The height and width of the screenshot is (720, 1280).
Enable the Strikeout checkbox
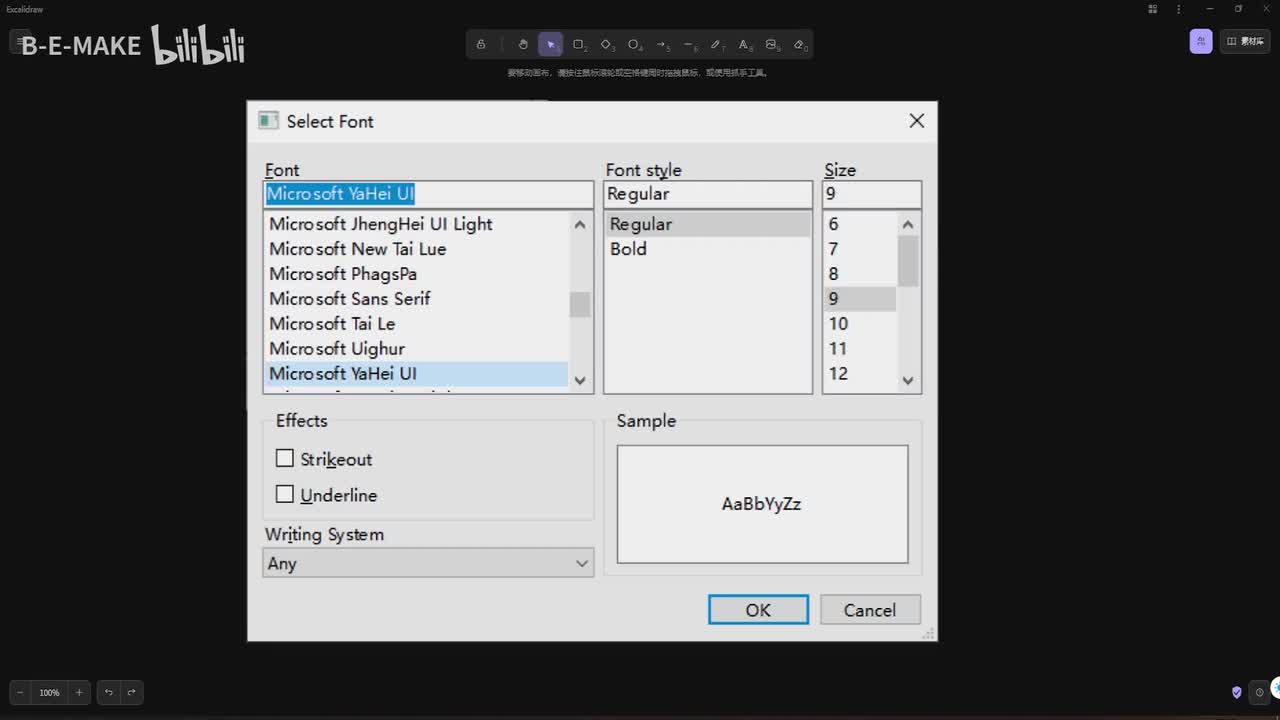[x=285, y=458]
